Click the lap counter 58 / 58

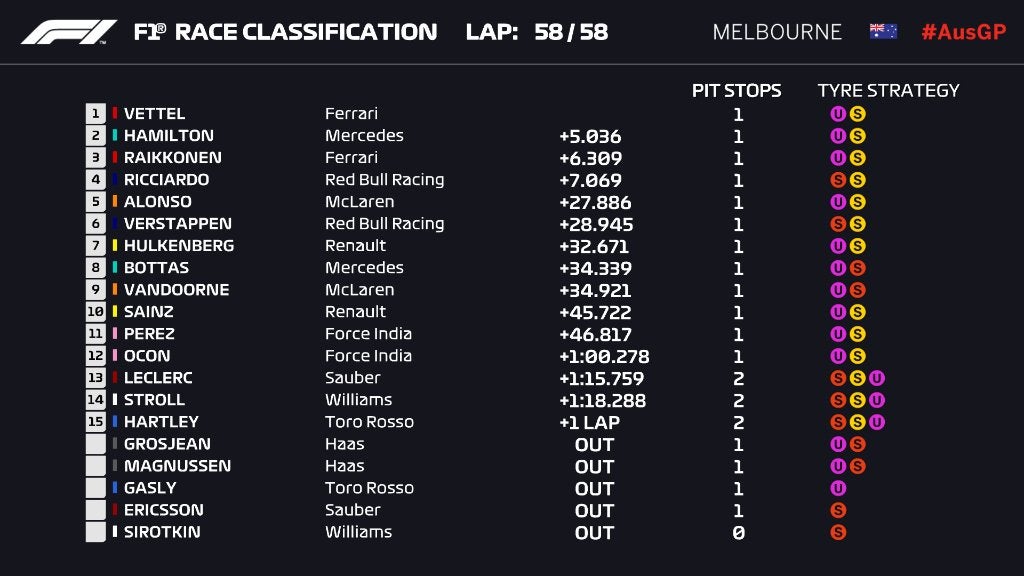coord(570,32)
